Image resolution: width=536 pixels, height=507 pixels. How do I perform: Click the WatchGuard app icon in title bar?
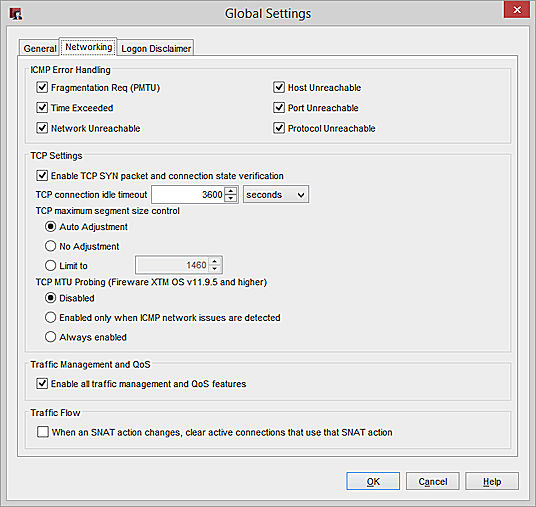click(16, 14)
